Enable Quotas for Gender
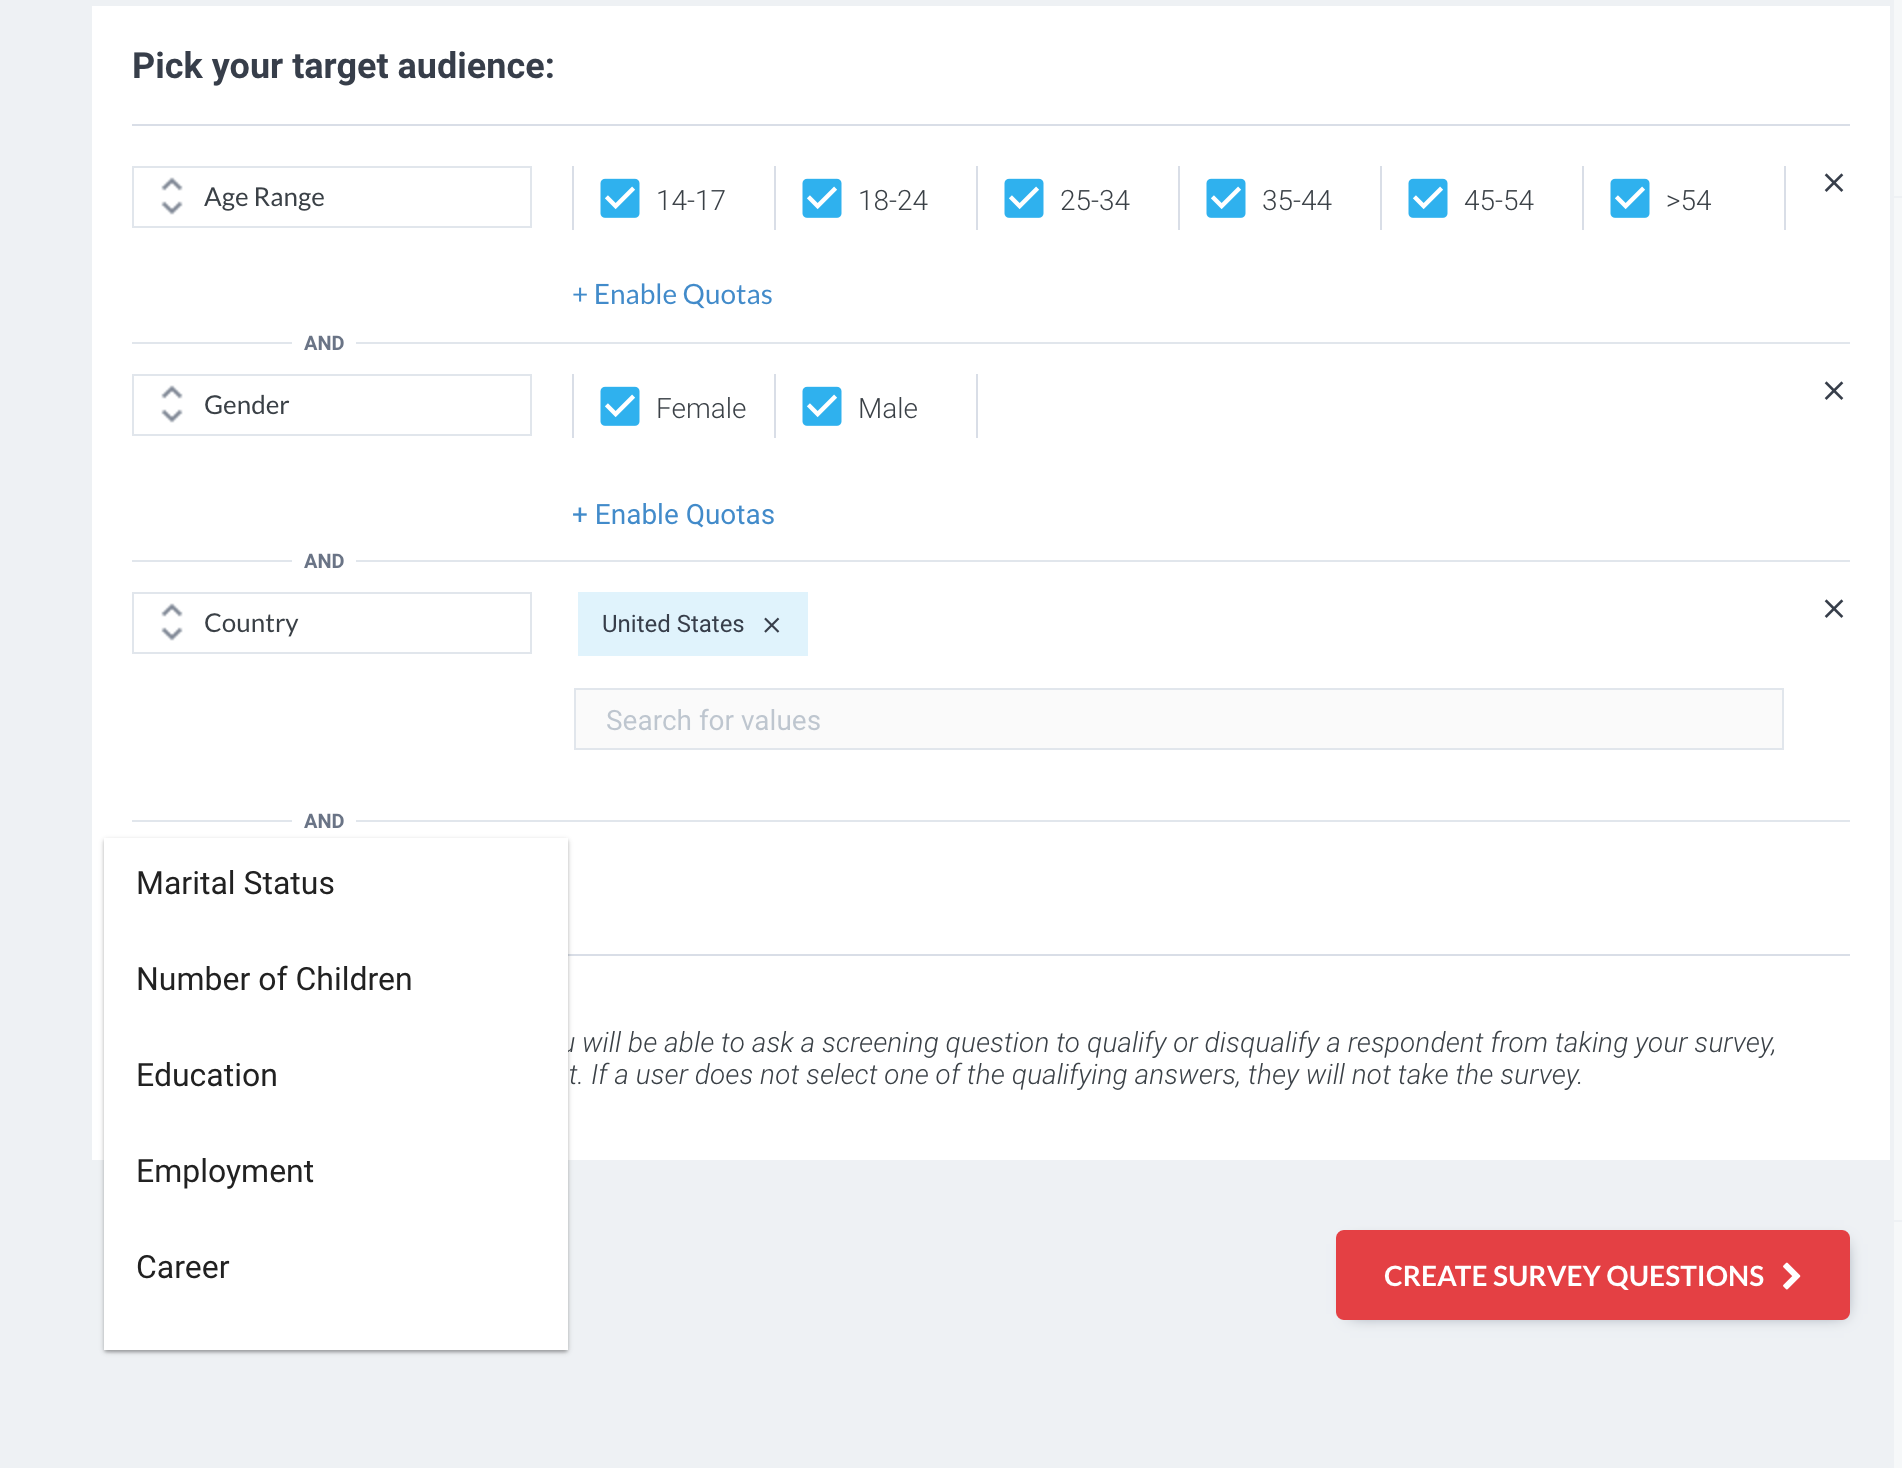 click(x=673, y=515)
